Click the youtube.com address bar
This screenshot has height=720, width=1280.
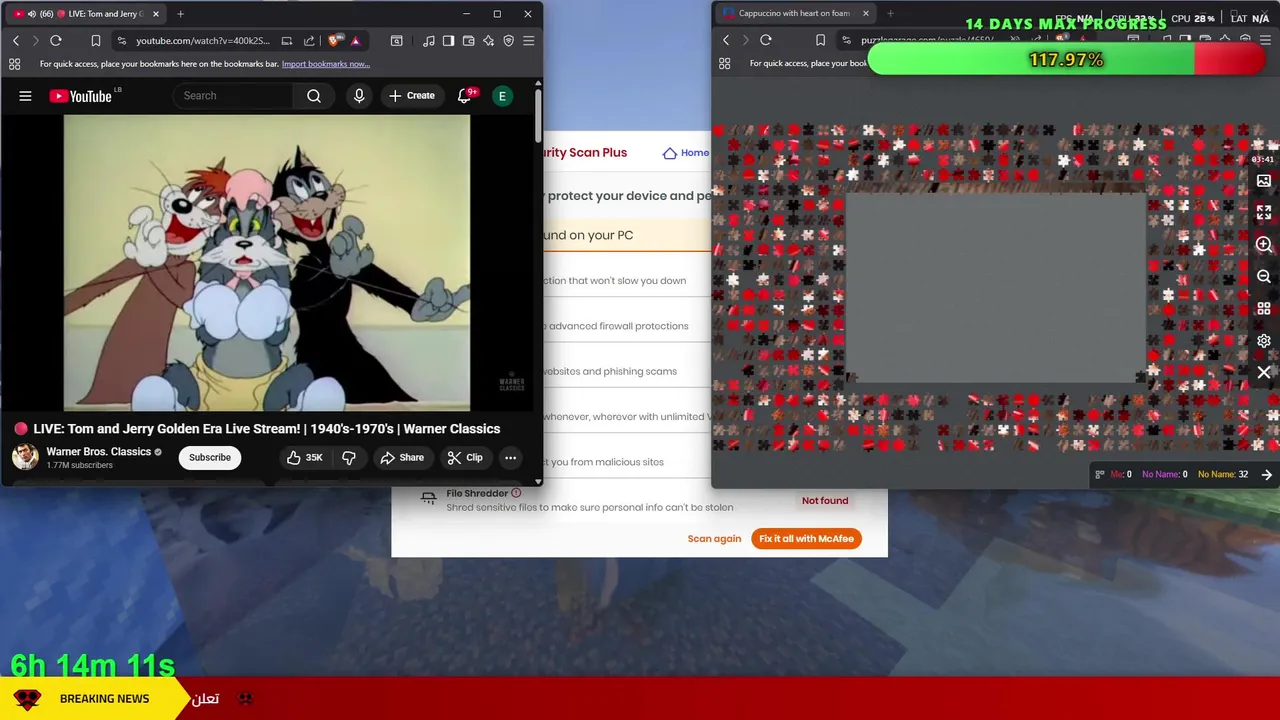pyautogui.click(x=203, y=41)
